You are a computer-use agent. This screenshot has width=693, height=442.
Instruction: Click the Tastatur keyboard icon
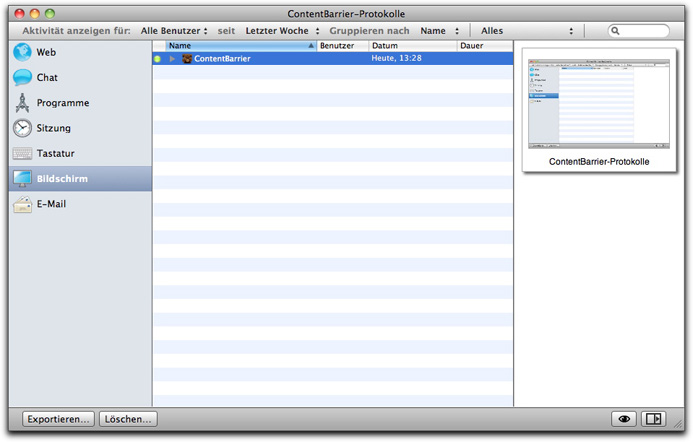pos(22,153)
